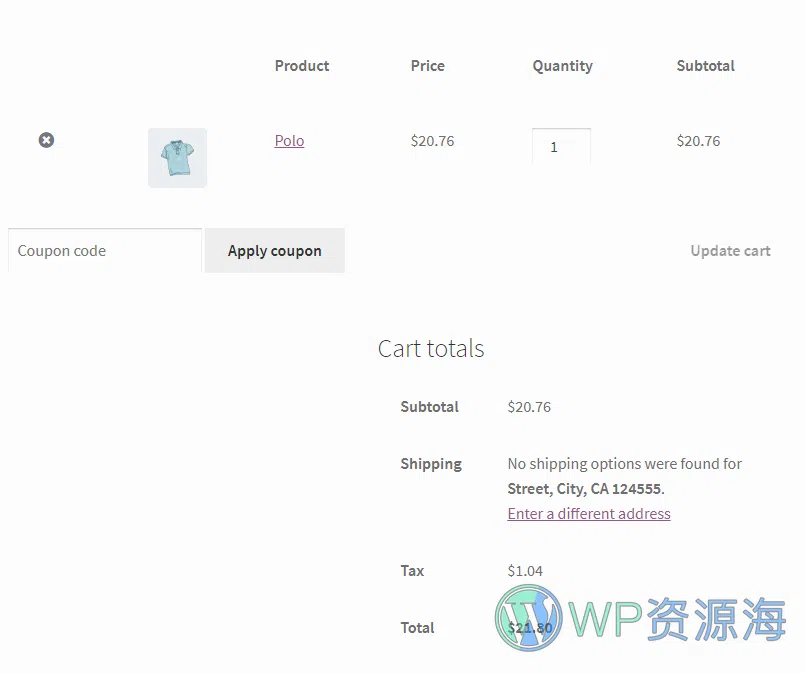Click the Street, City, CA 124555 address text
805x673 pixels.
click(585, 489)
